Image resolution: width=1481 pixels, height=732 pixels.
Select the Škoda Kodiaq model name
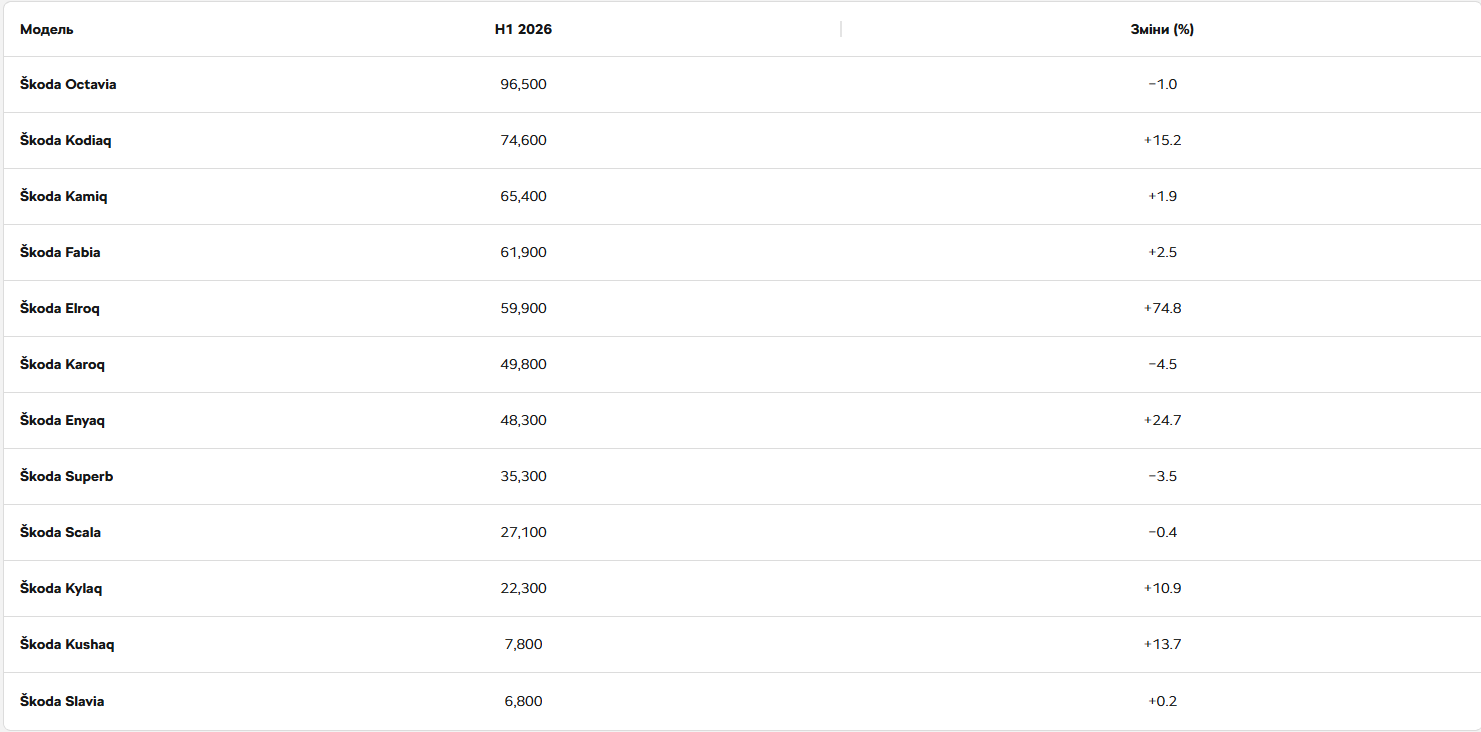coord(66,140)
